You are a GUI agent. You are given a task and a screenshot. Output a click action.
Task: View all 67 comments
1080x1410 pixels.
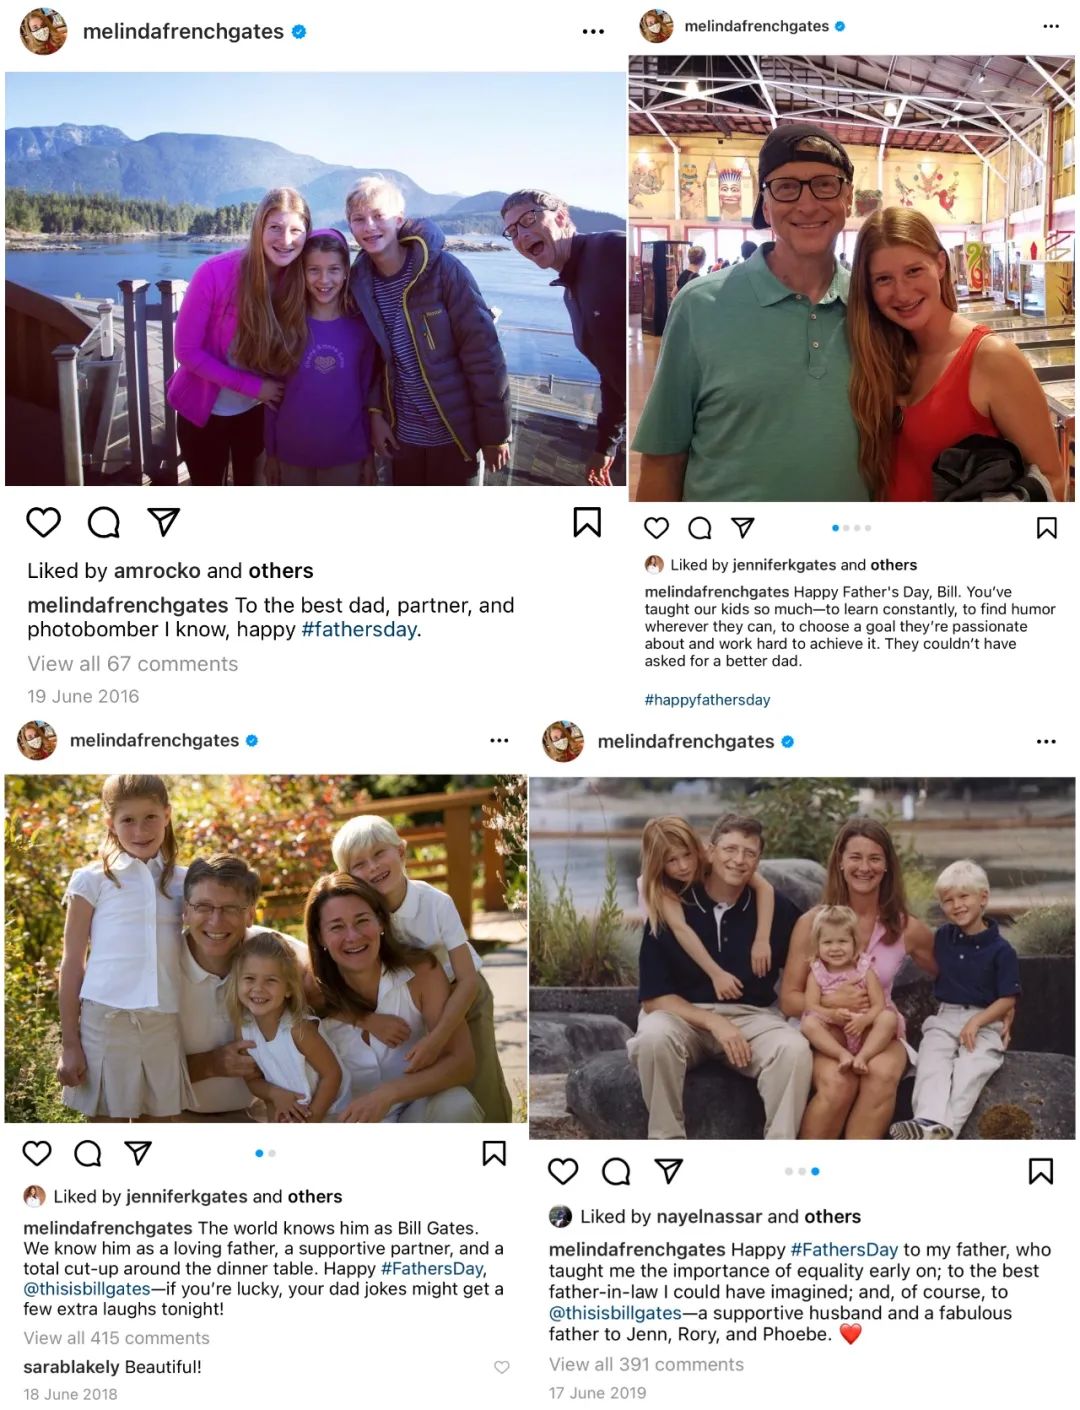tap(133, 664)
